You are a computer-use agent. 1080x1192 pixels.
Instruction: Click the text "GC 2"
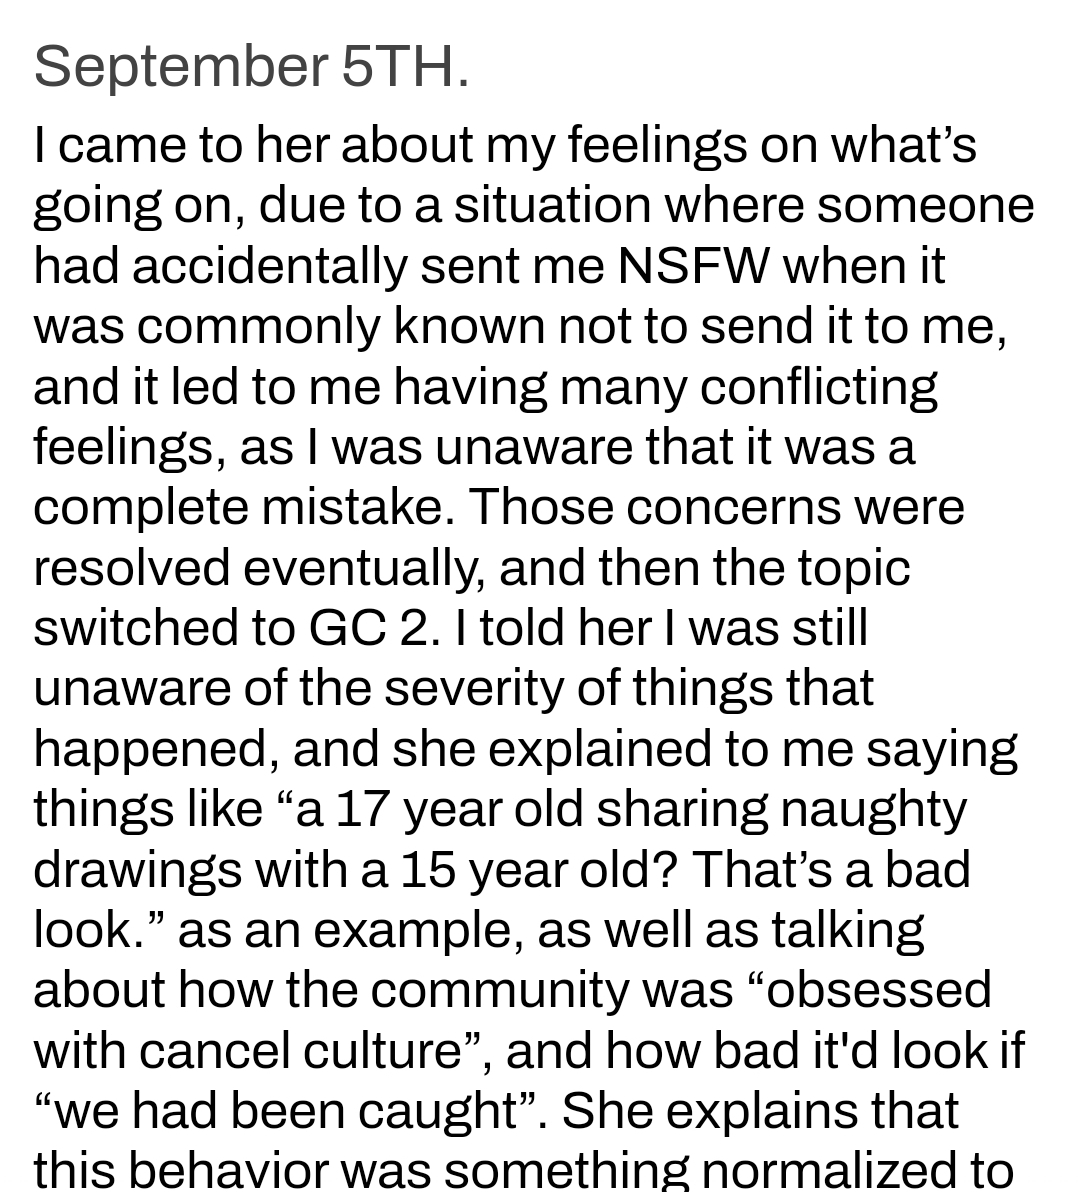coord(372,627)
